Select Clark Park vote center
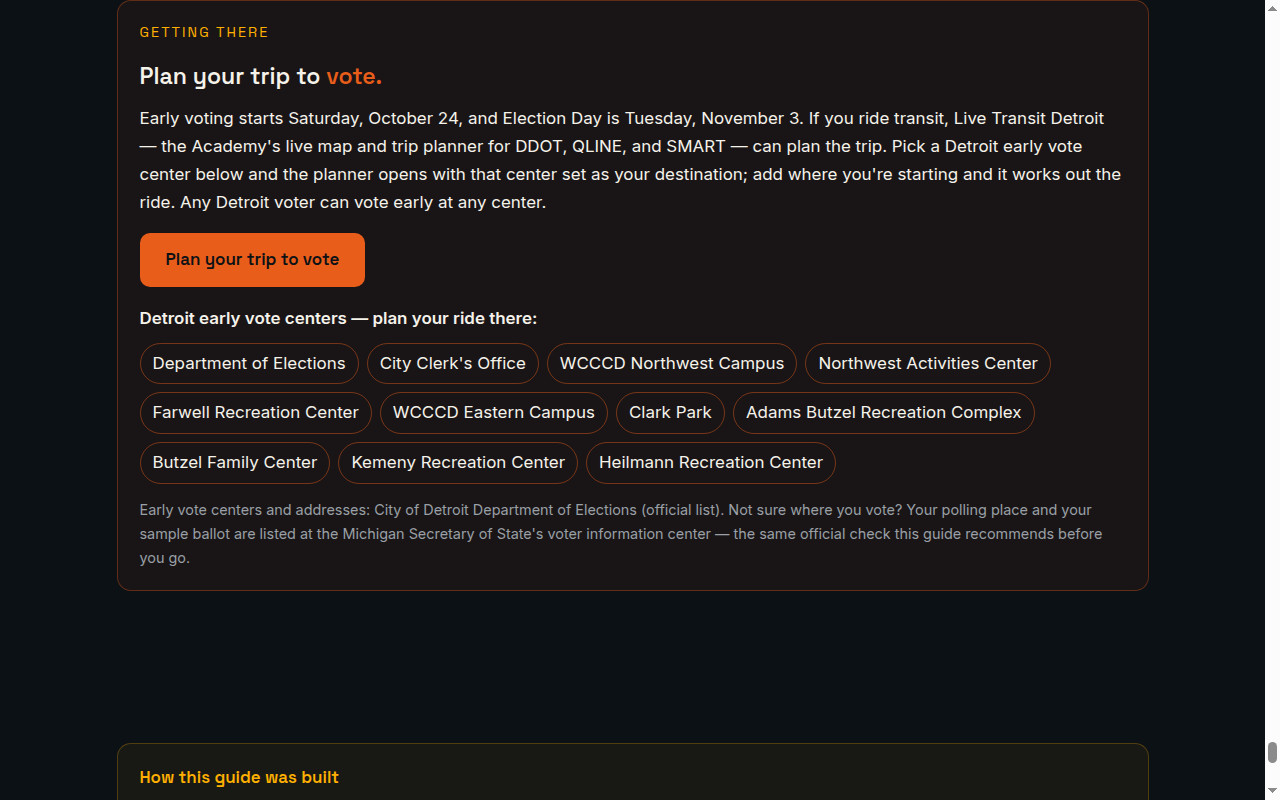Image resolution: width=1280 pixels, height=800 pixels. (670, 412)
